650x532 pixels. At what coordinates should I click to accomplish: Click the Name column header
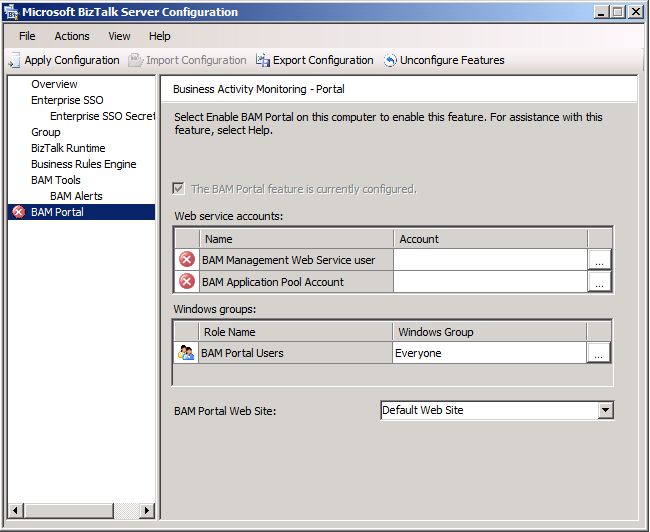pos(296,239)
